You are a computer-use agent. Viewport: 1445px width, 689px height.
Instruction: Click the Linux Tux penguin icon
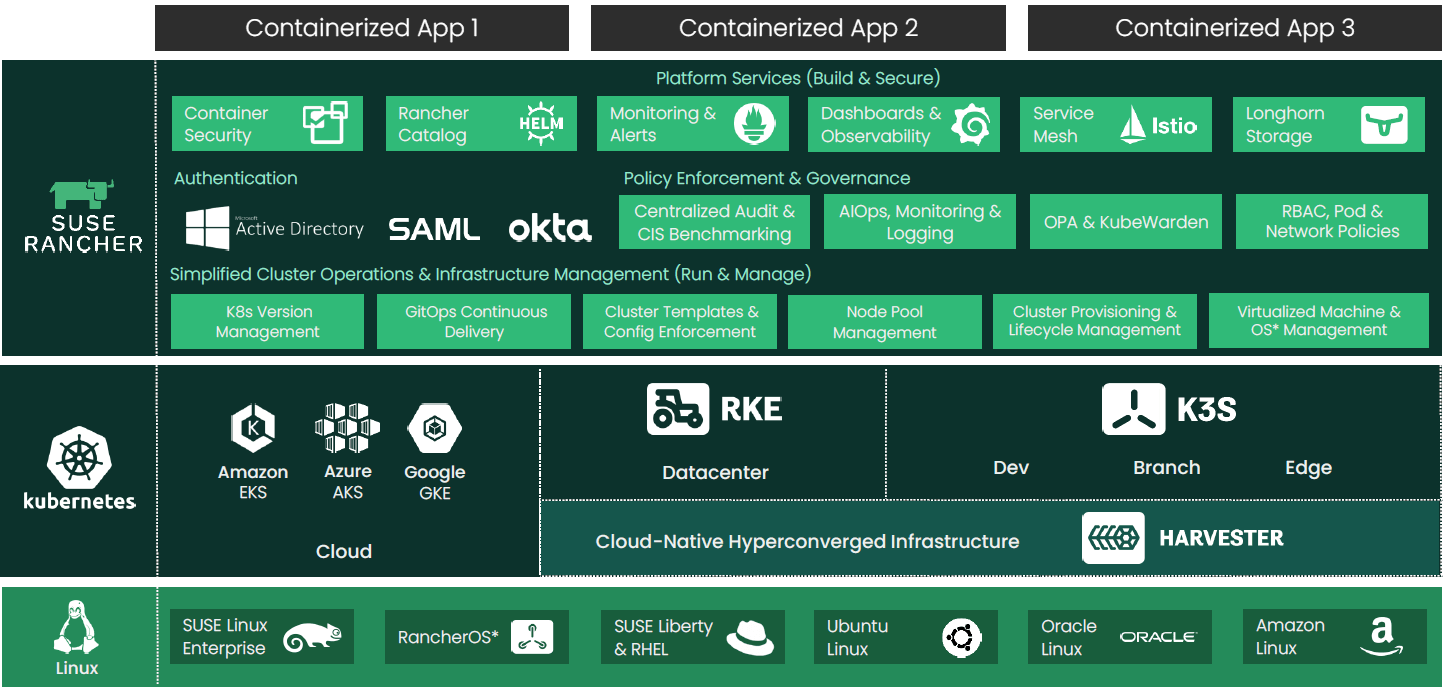(77, 627)
